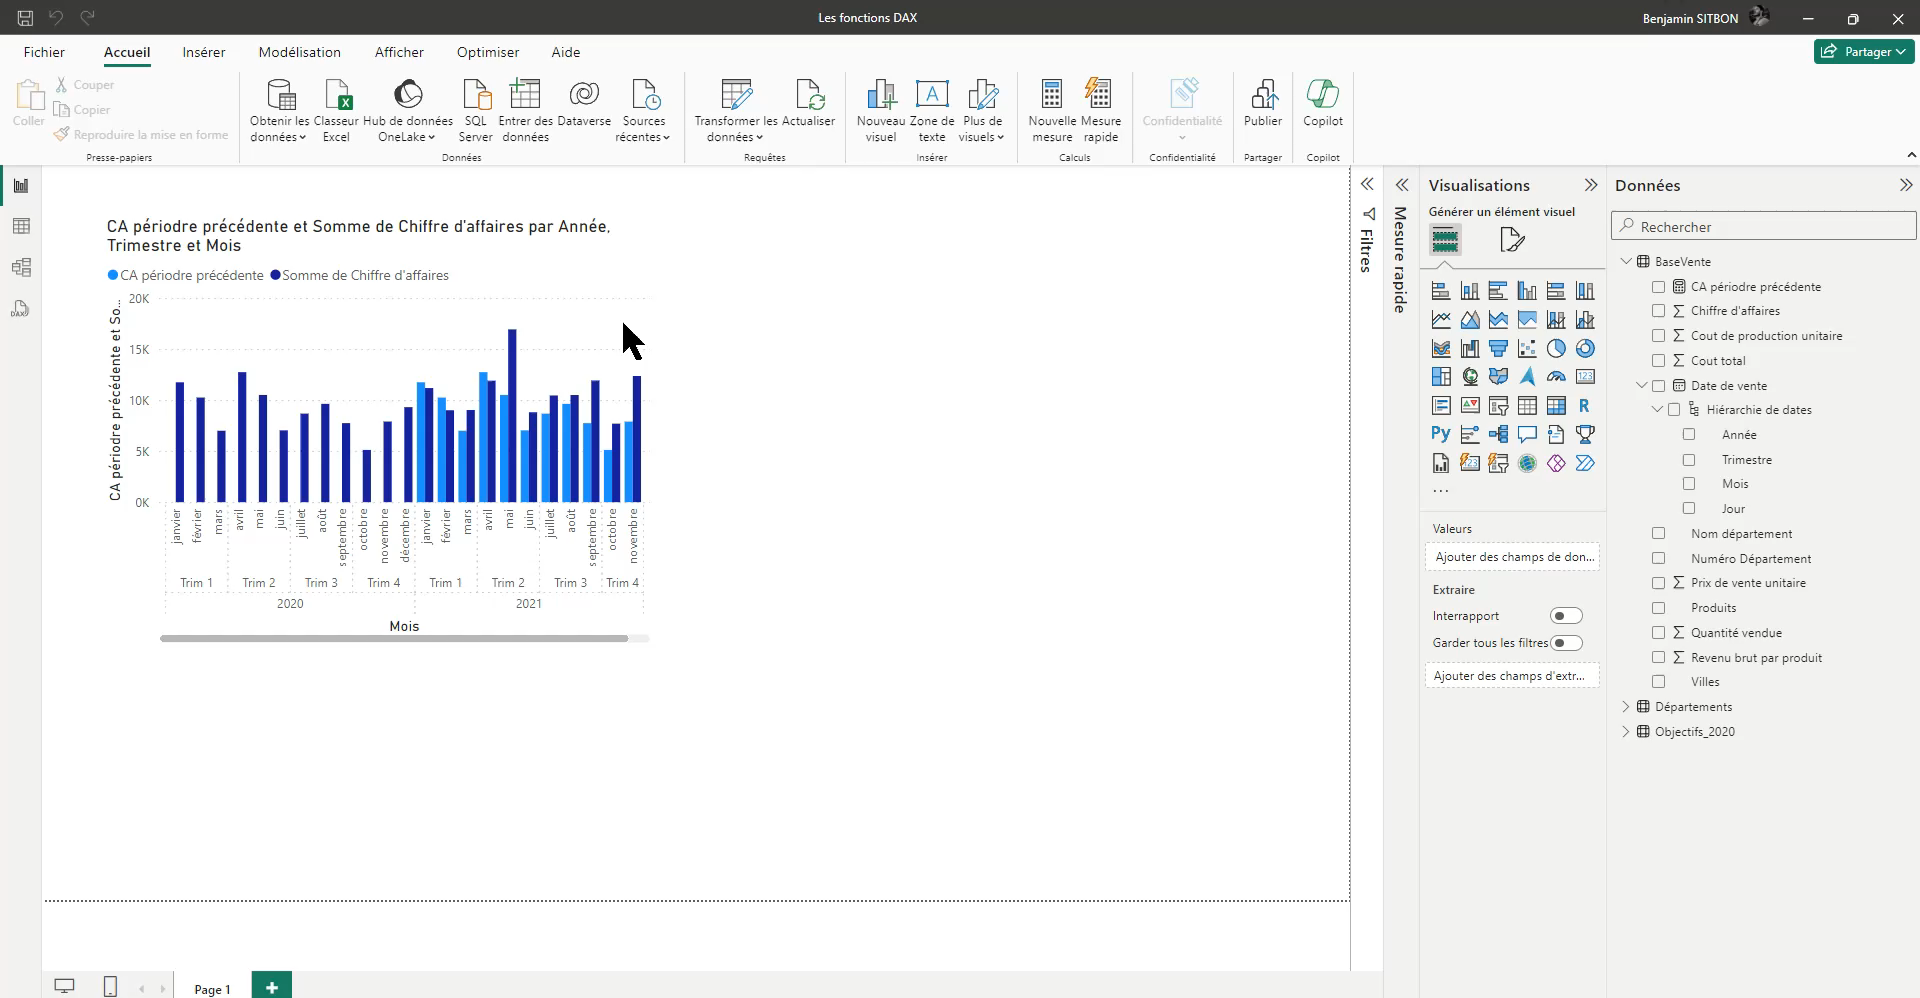Viewport: 1920px width, 998px height.
Task: Select the stacked bar chart visual
Action: pyautogui.click(x=1441, y=291)
